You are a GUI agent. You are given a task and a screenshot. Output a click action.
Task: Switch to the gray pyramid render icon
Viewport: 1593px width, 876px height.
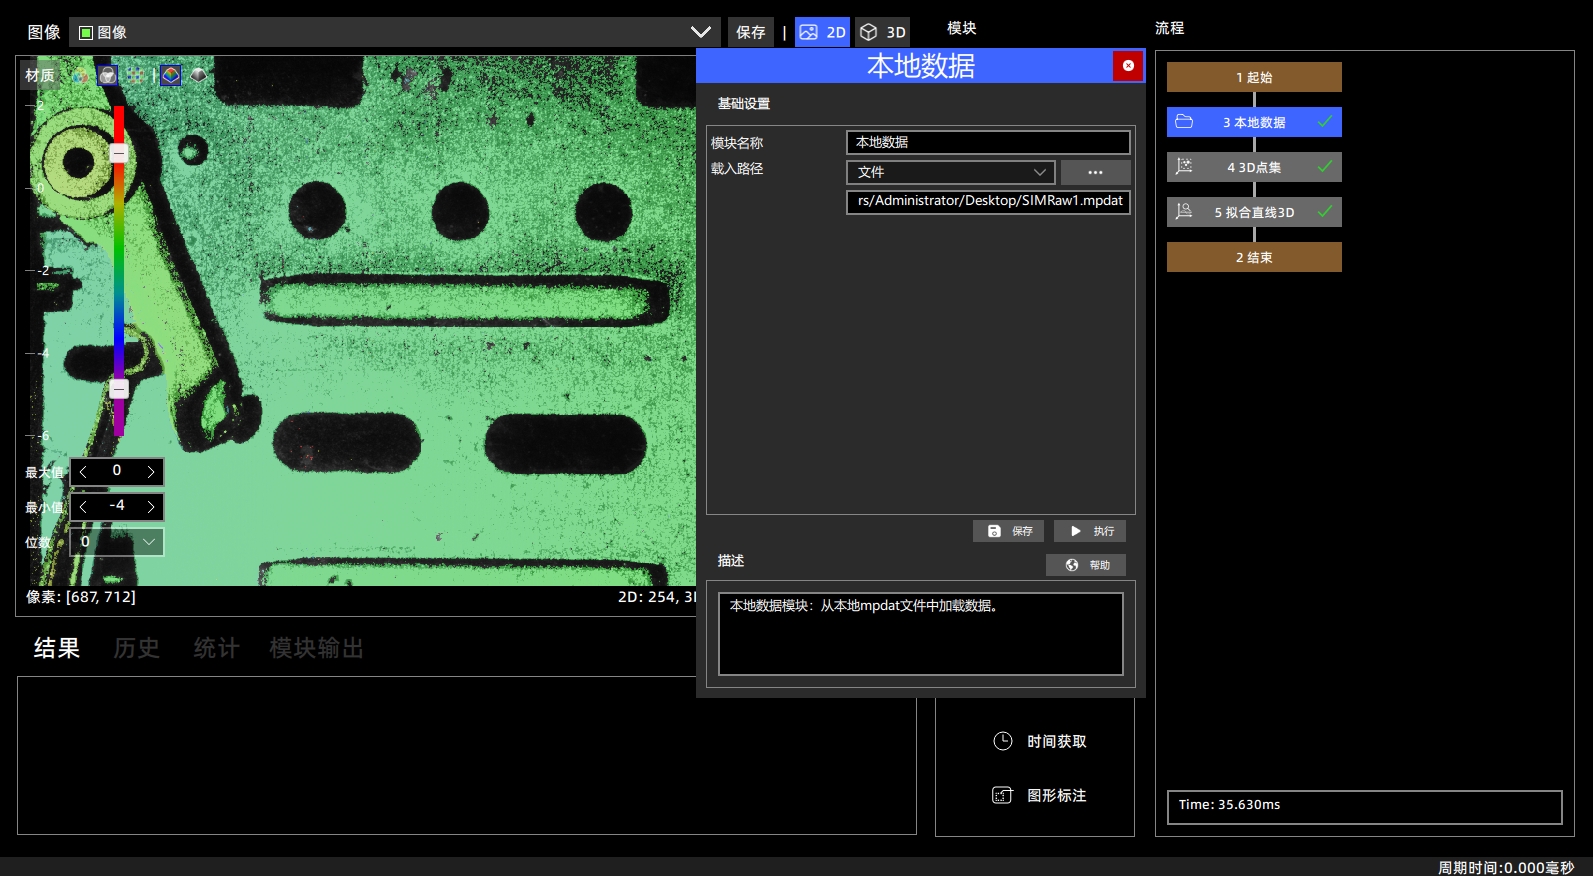point(199,75)
